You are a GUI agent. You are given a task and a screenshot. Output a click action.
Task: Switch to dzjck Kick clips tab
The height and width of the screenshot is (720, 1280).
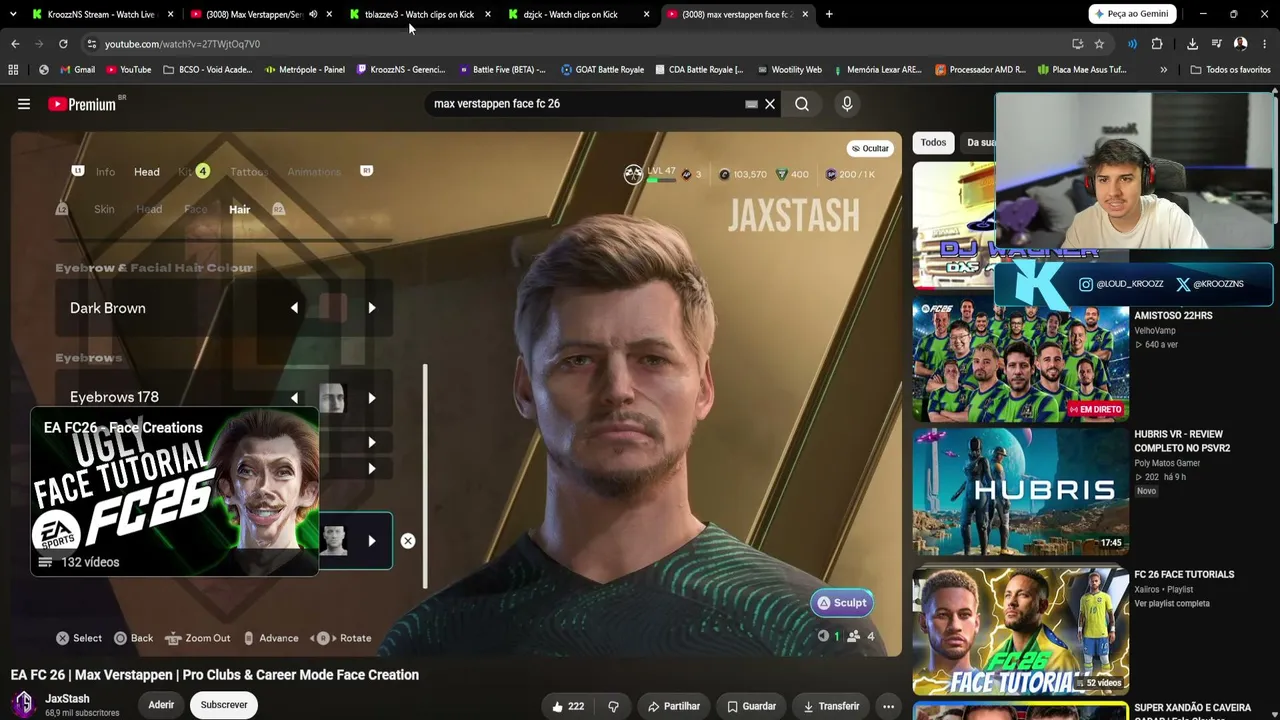pos(579,14)
